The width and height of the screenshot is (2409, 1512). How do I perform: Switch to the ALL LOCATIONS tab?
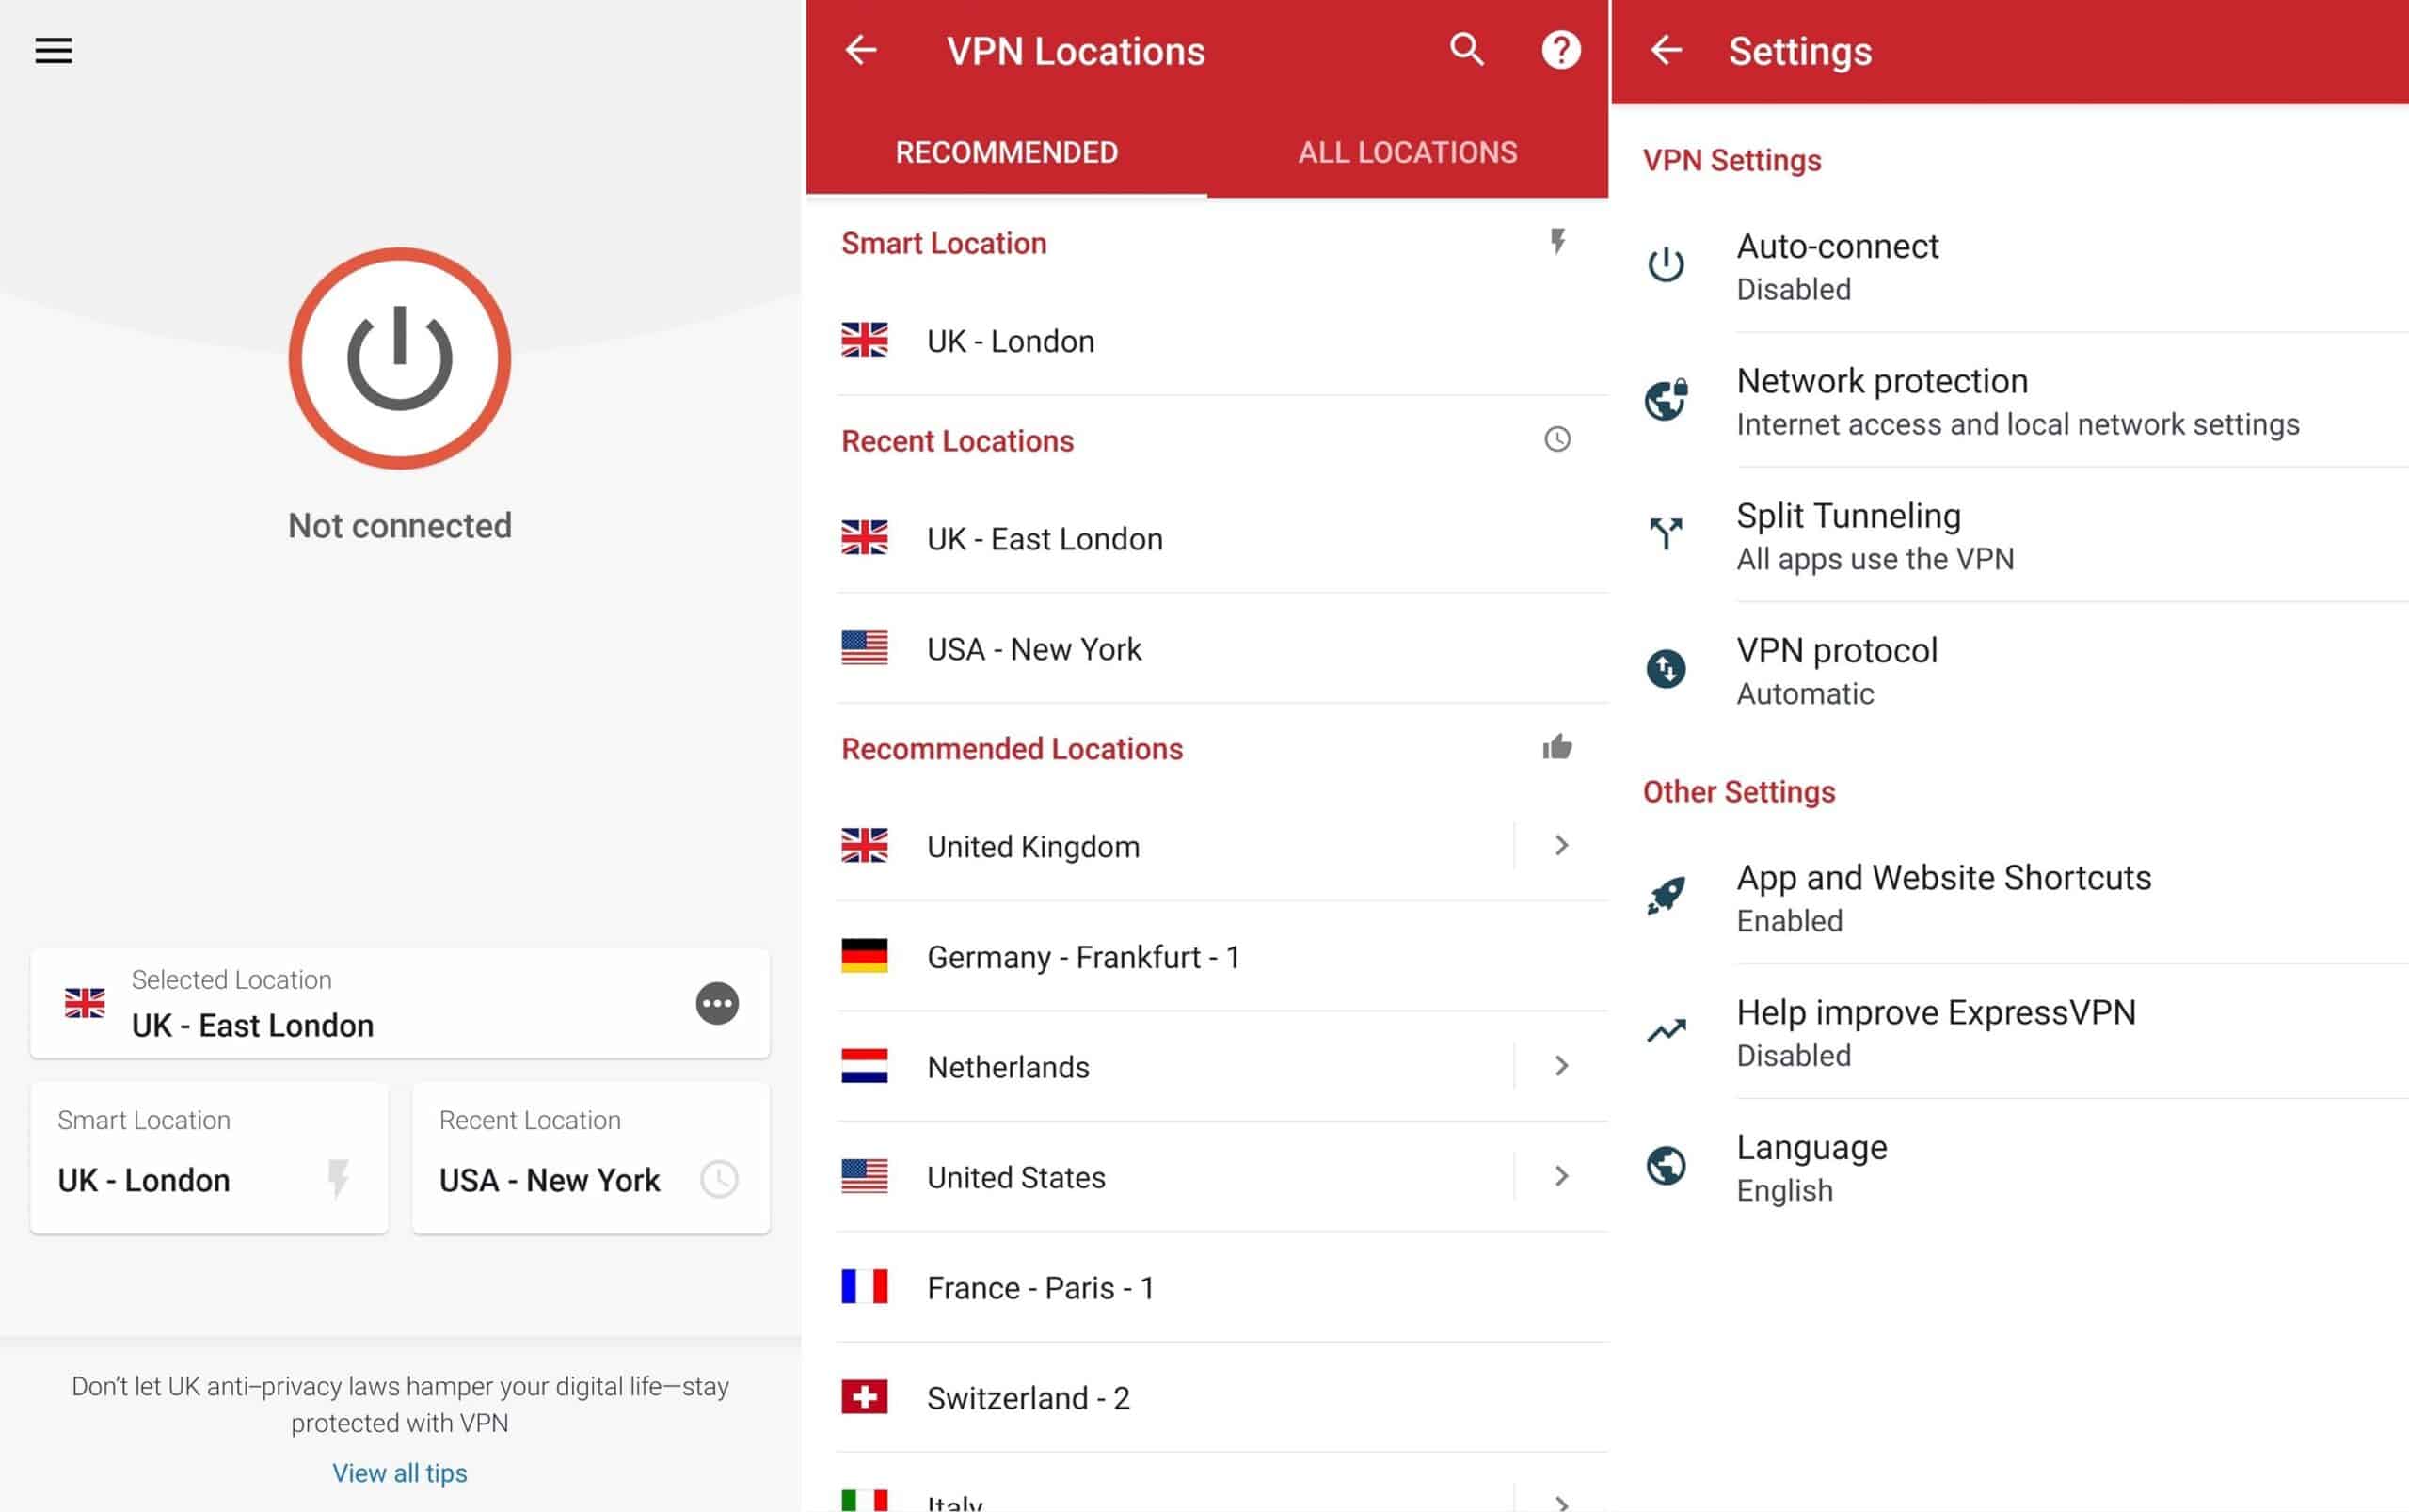point(1407,152)
